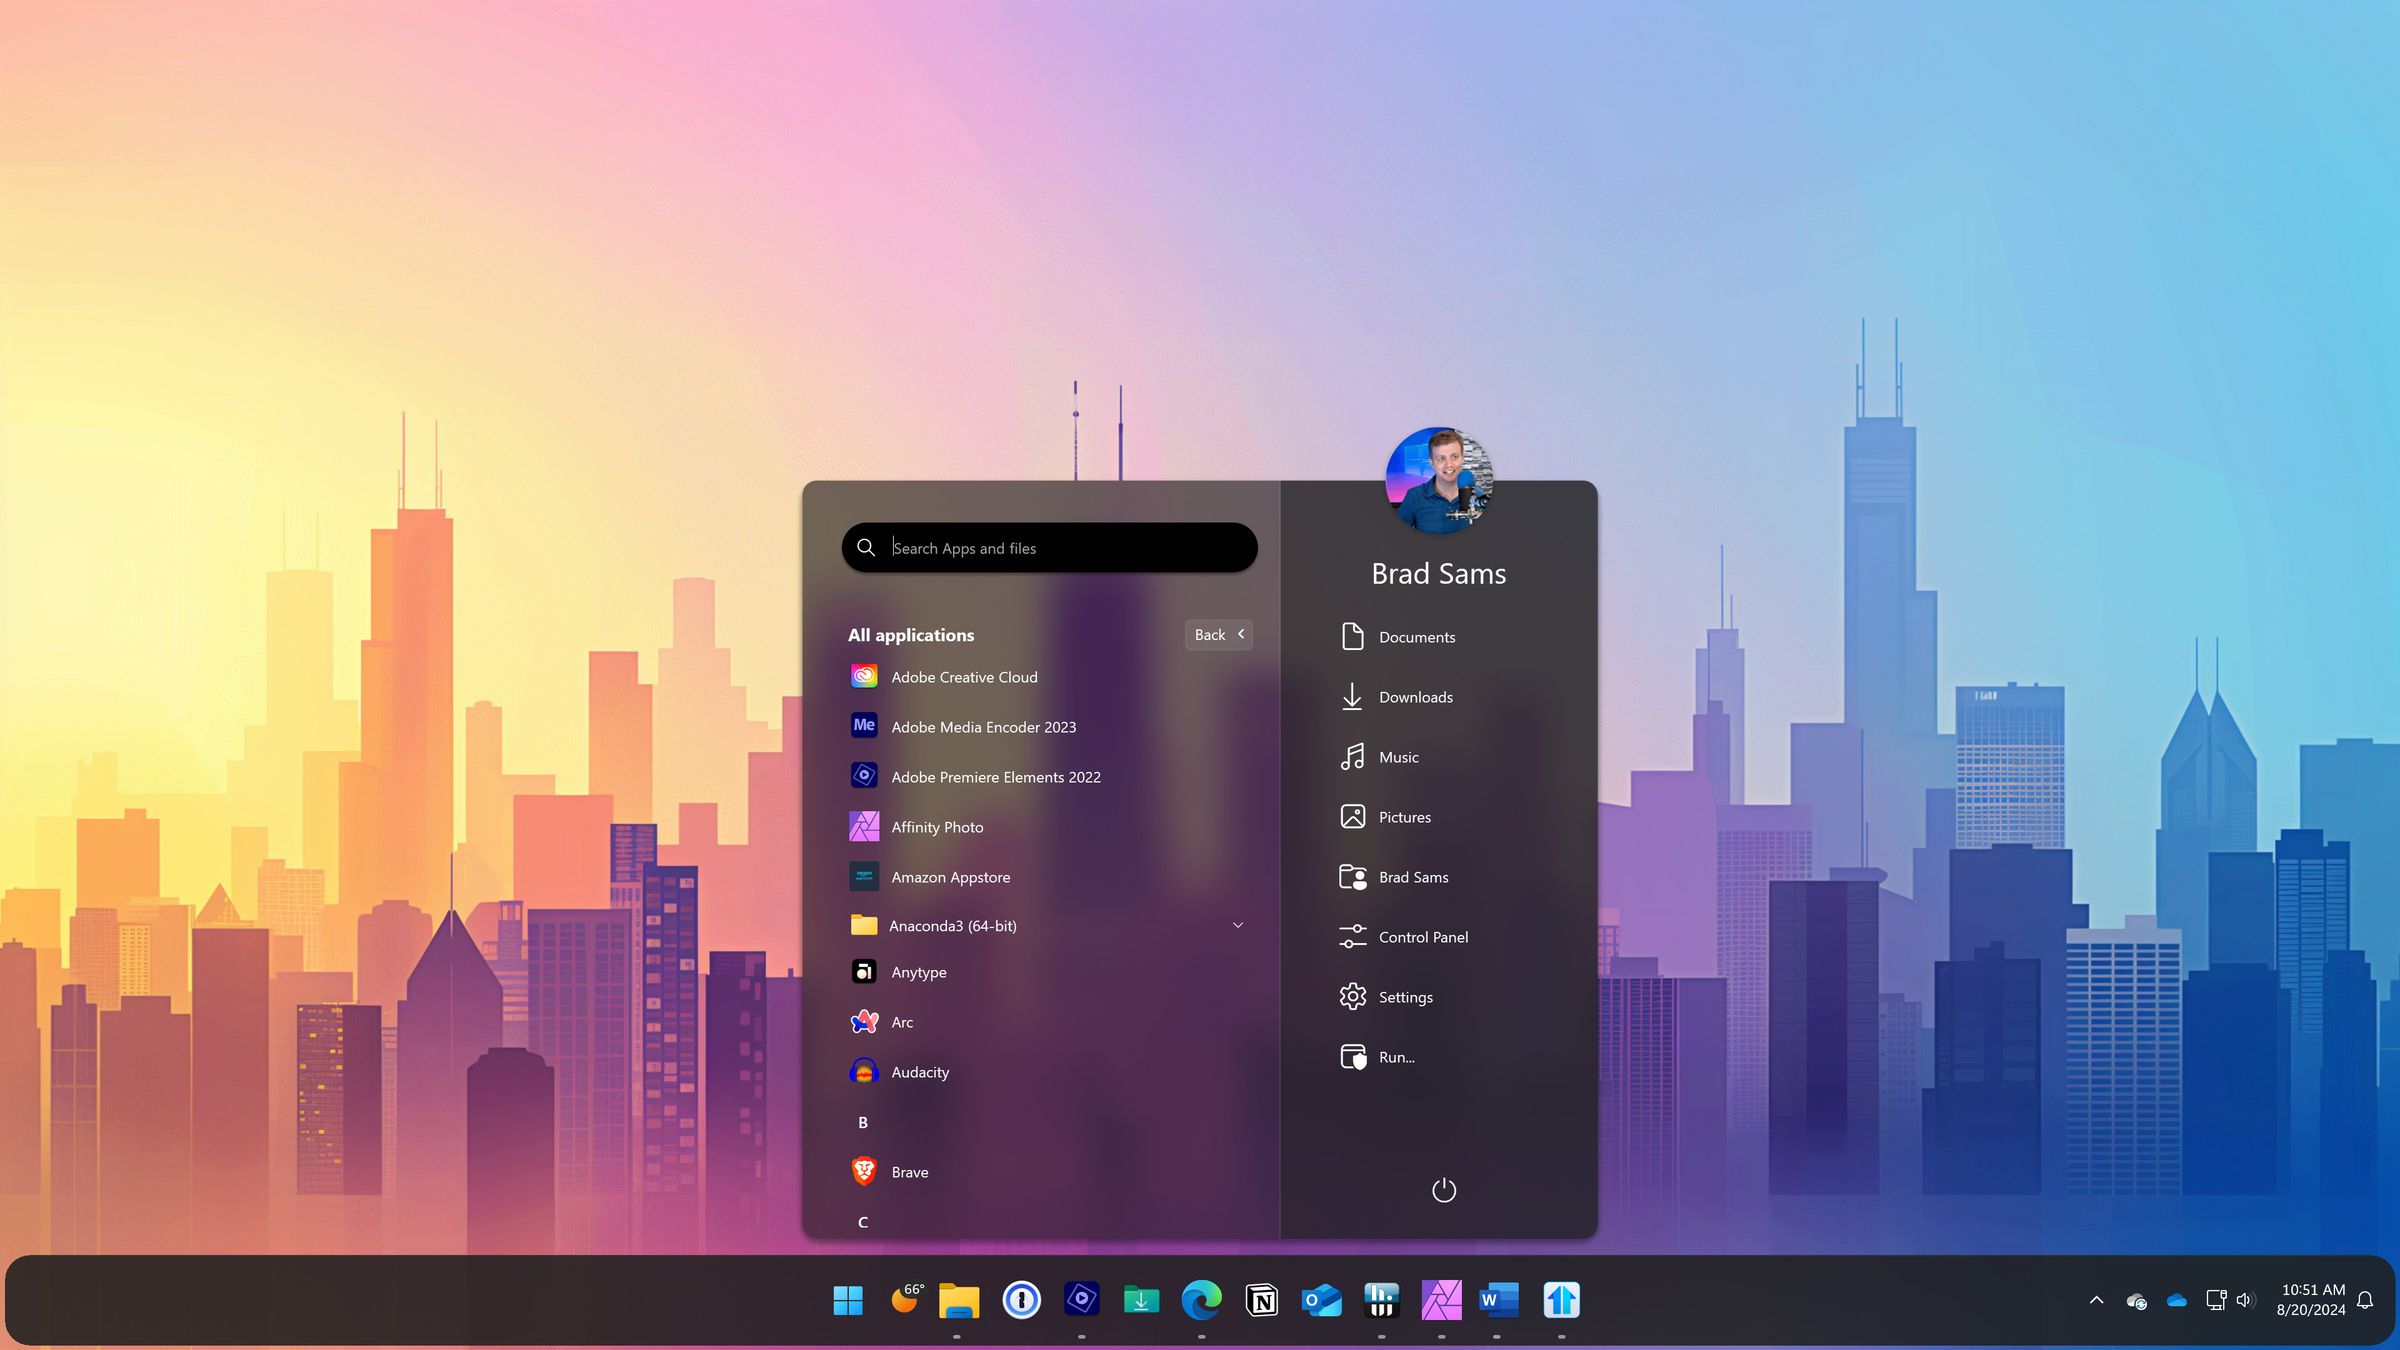The width and height of the screenshot is (2400, 1350).
Task: Open the clock showing 10:51 AM
Action: click(2311, 1300)
